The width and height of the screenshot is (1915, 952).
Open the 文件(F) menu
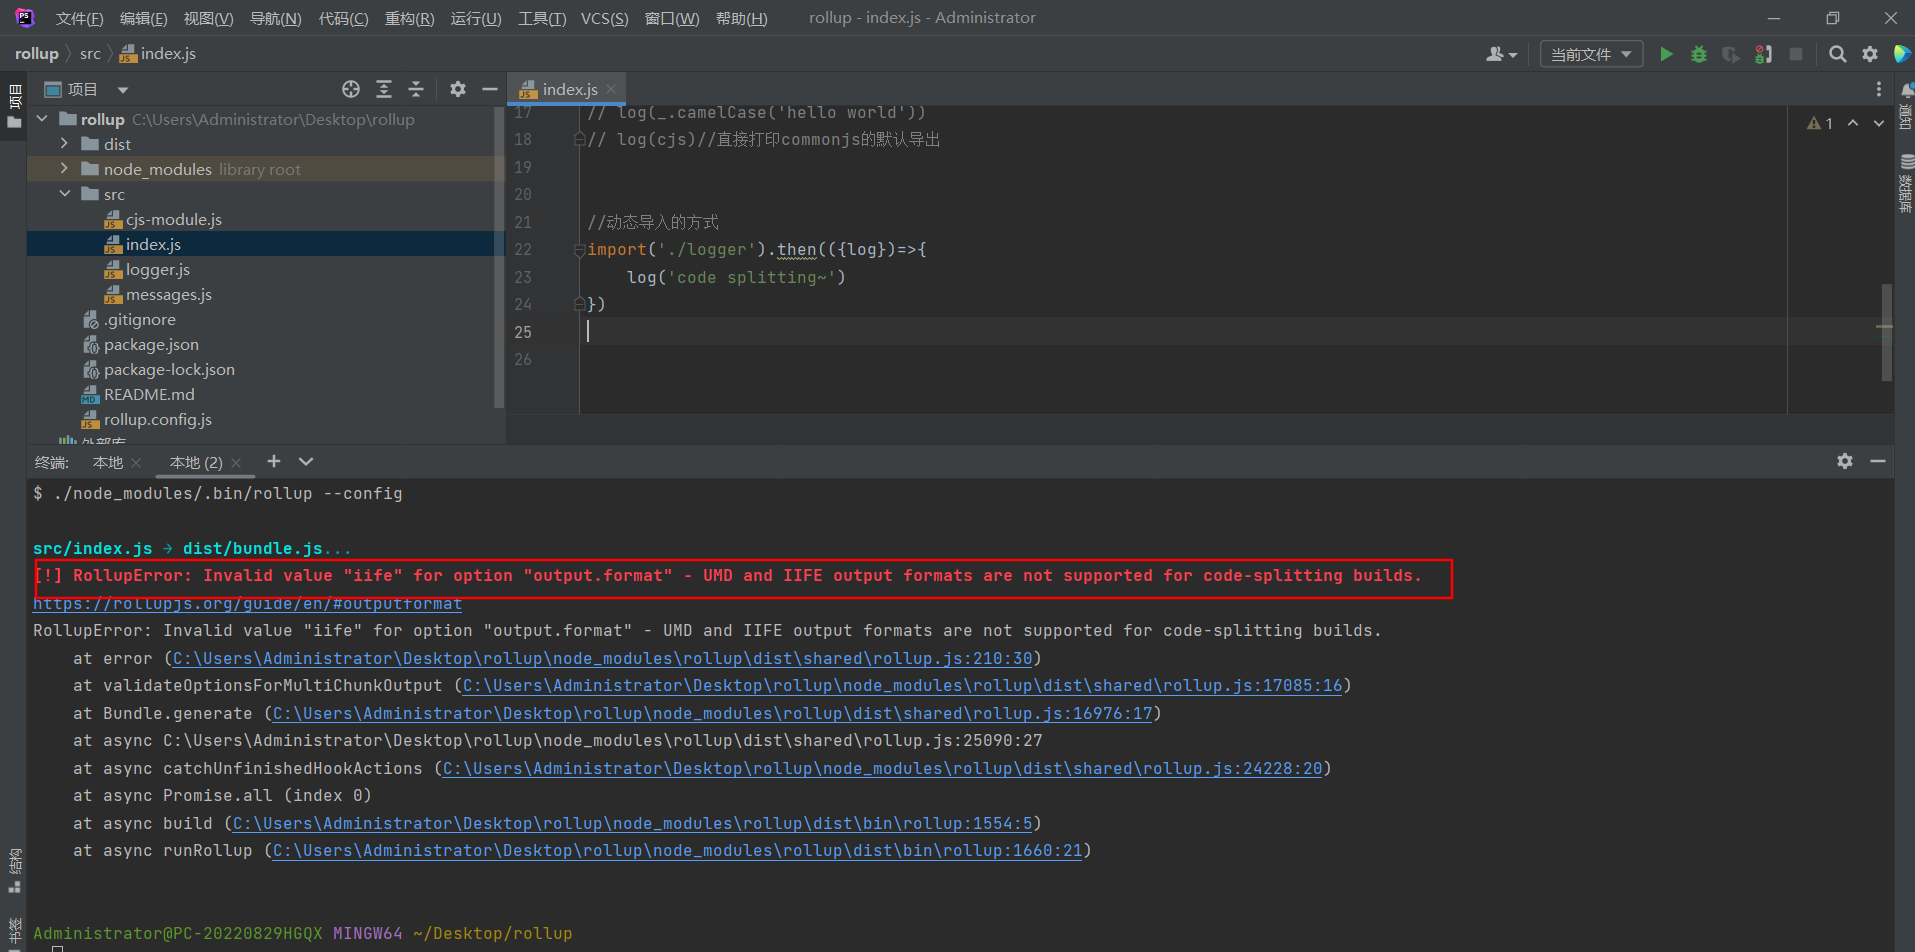[79, 18]
